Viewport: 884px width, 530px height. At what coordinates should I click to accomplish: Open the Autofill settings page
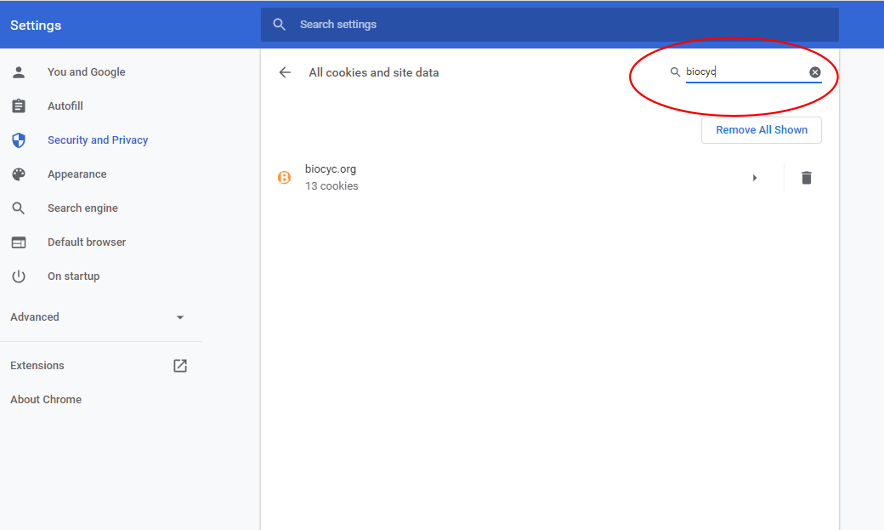tap(65, 106)
